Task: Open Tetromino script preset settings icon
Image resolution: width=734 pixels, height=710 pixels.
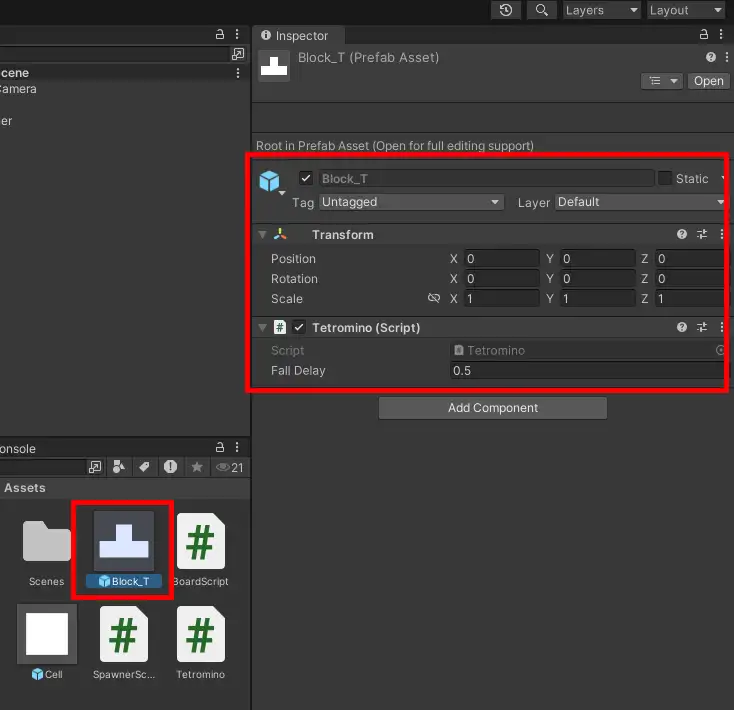Action: pyautogui.click(x=702, y=327)
